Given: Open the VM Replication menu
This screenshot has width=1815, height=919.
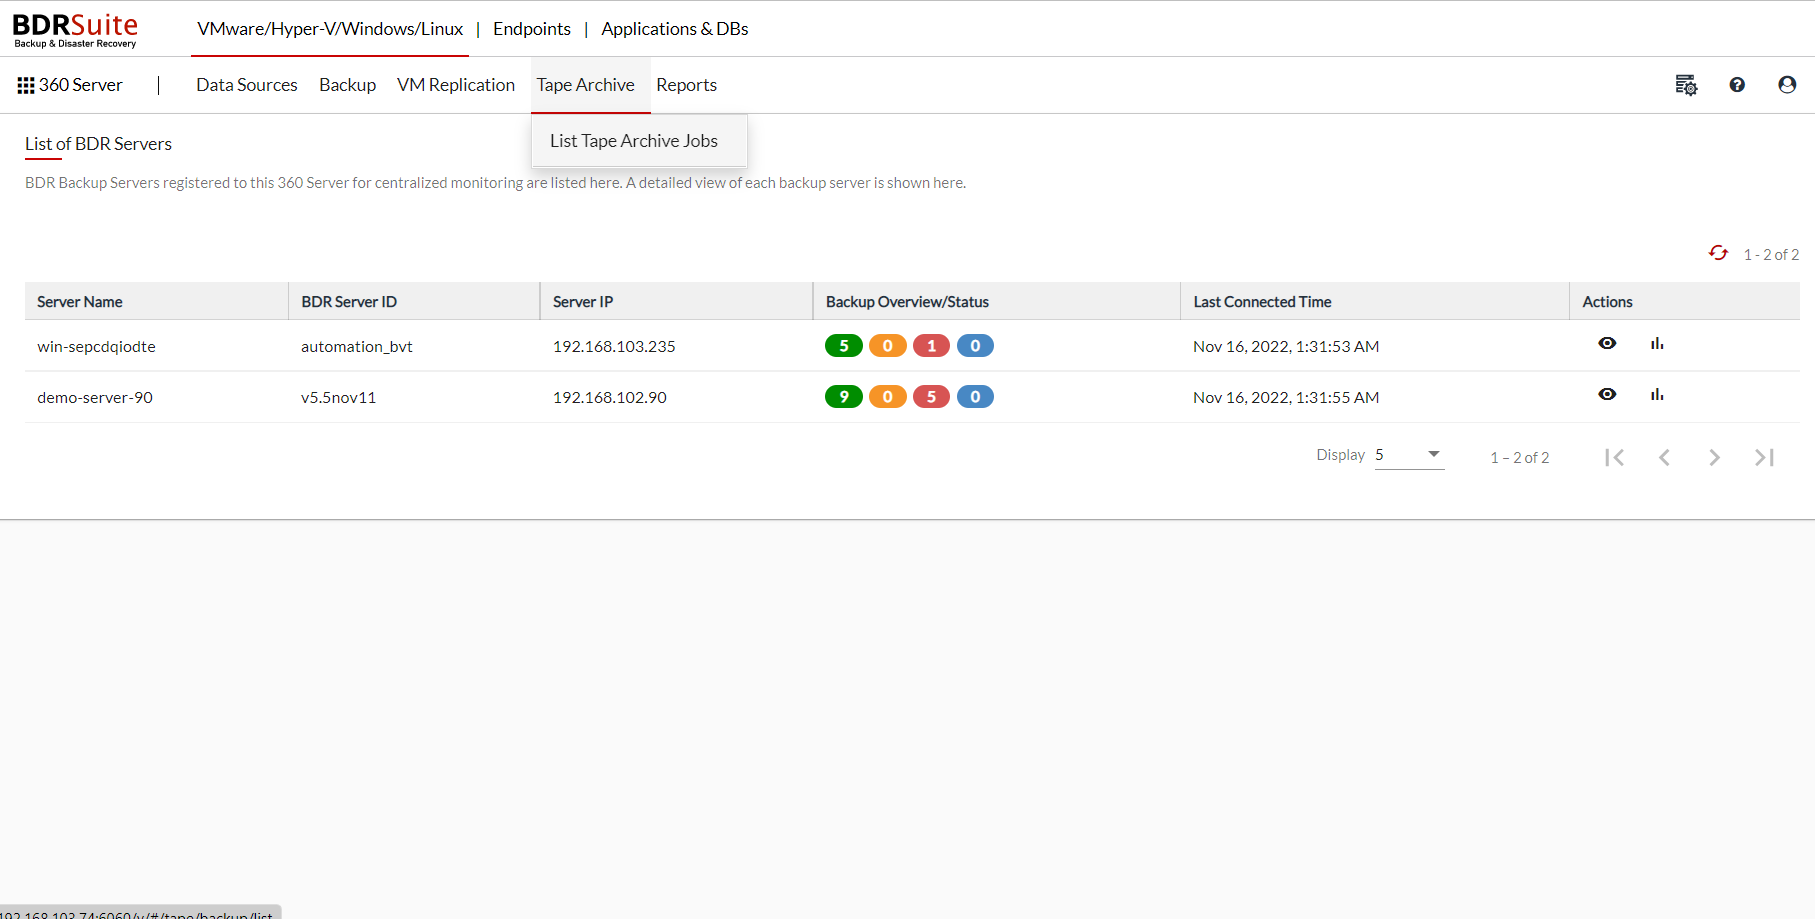Looking at the screenshot, I should pos(456,85).
